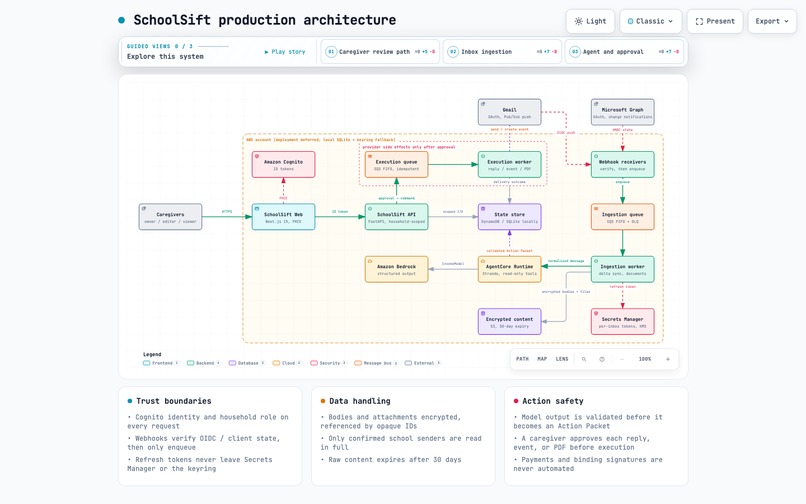The image size is (806, 504).
Task: Click the SchoolSift API node
Action: 396,217
